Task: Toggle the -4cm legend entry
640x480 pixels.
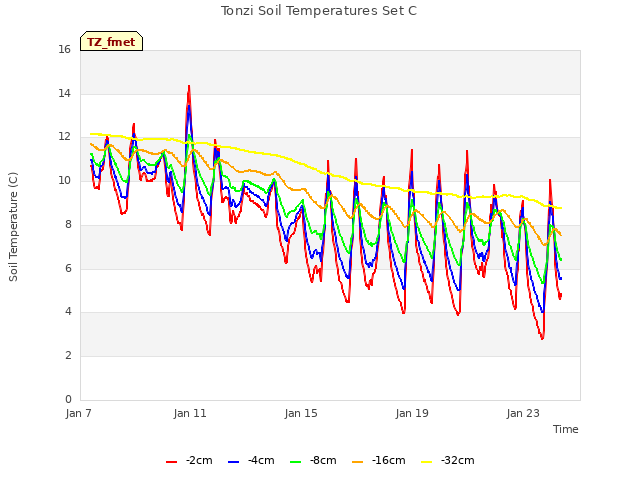Action: coord(251,461)
